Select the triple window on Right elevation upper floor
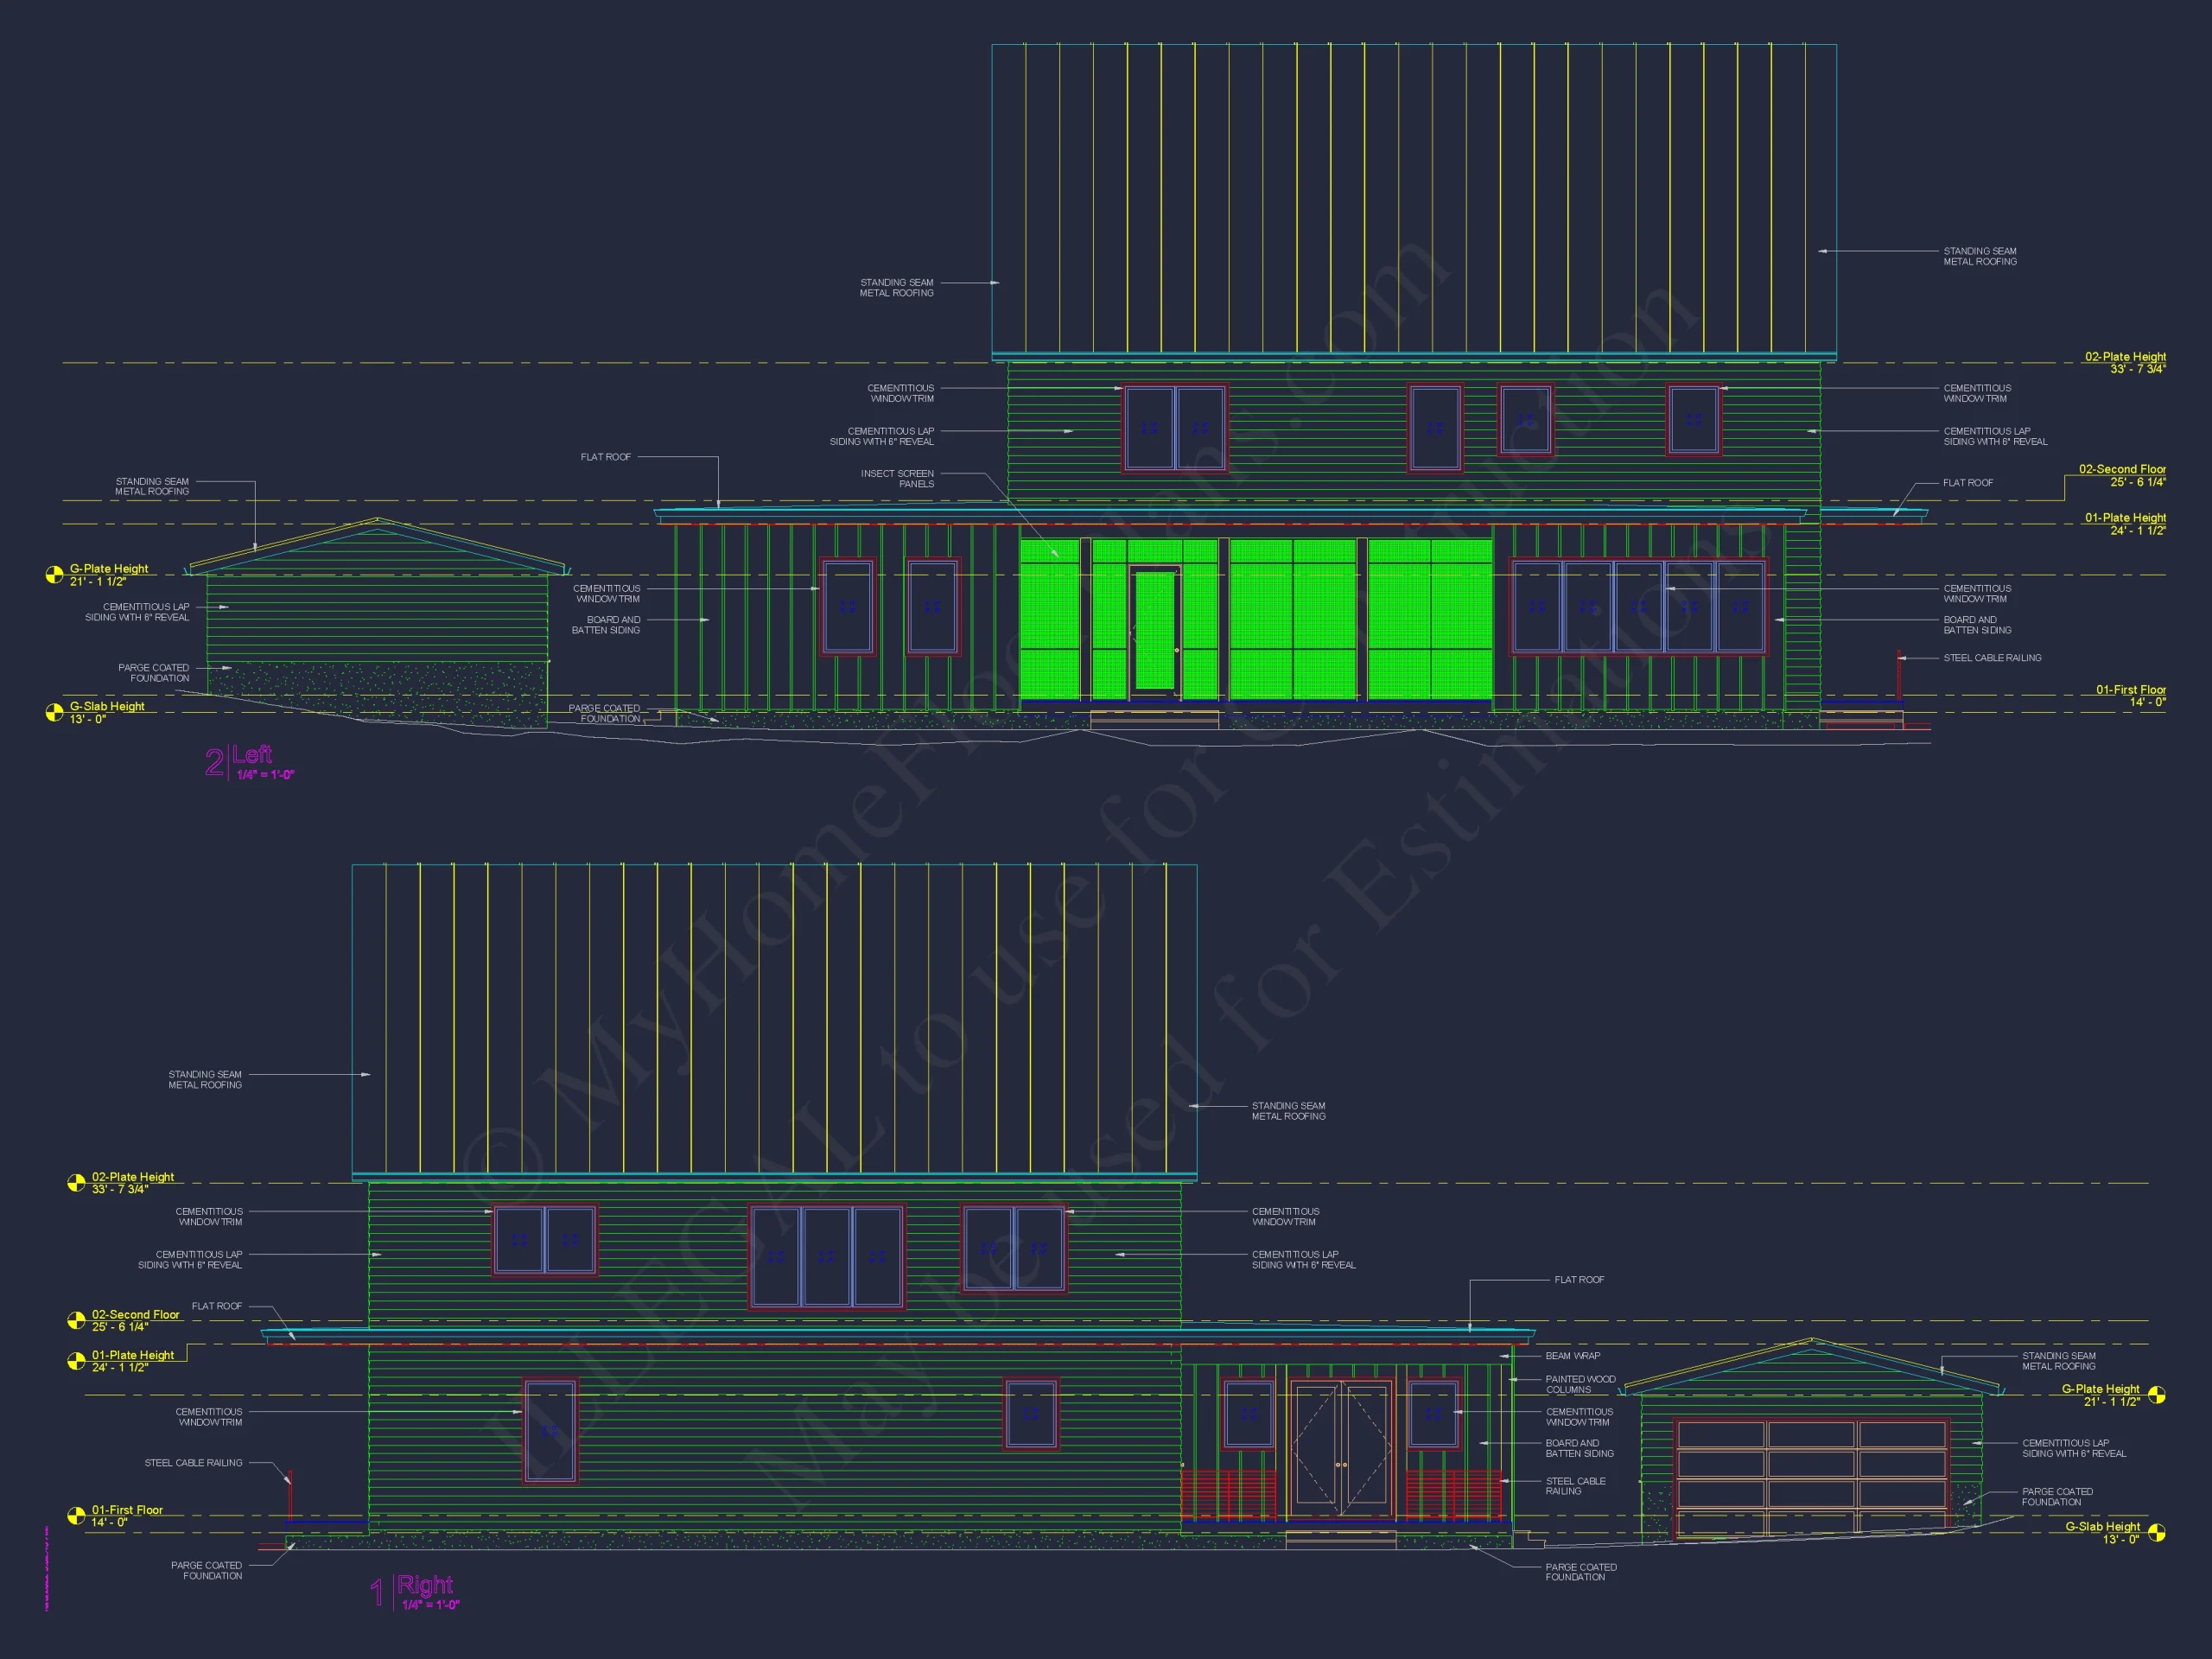This screenshot has height=1659, width=2212. click(x=827, y=1256)
